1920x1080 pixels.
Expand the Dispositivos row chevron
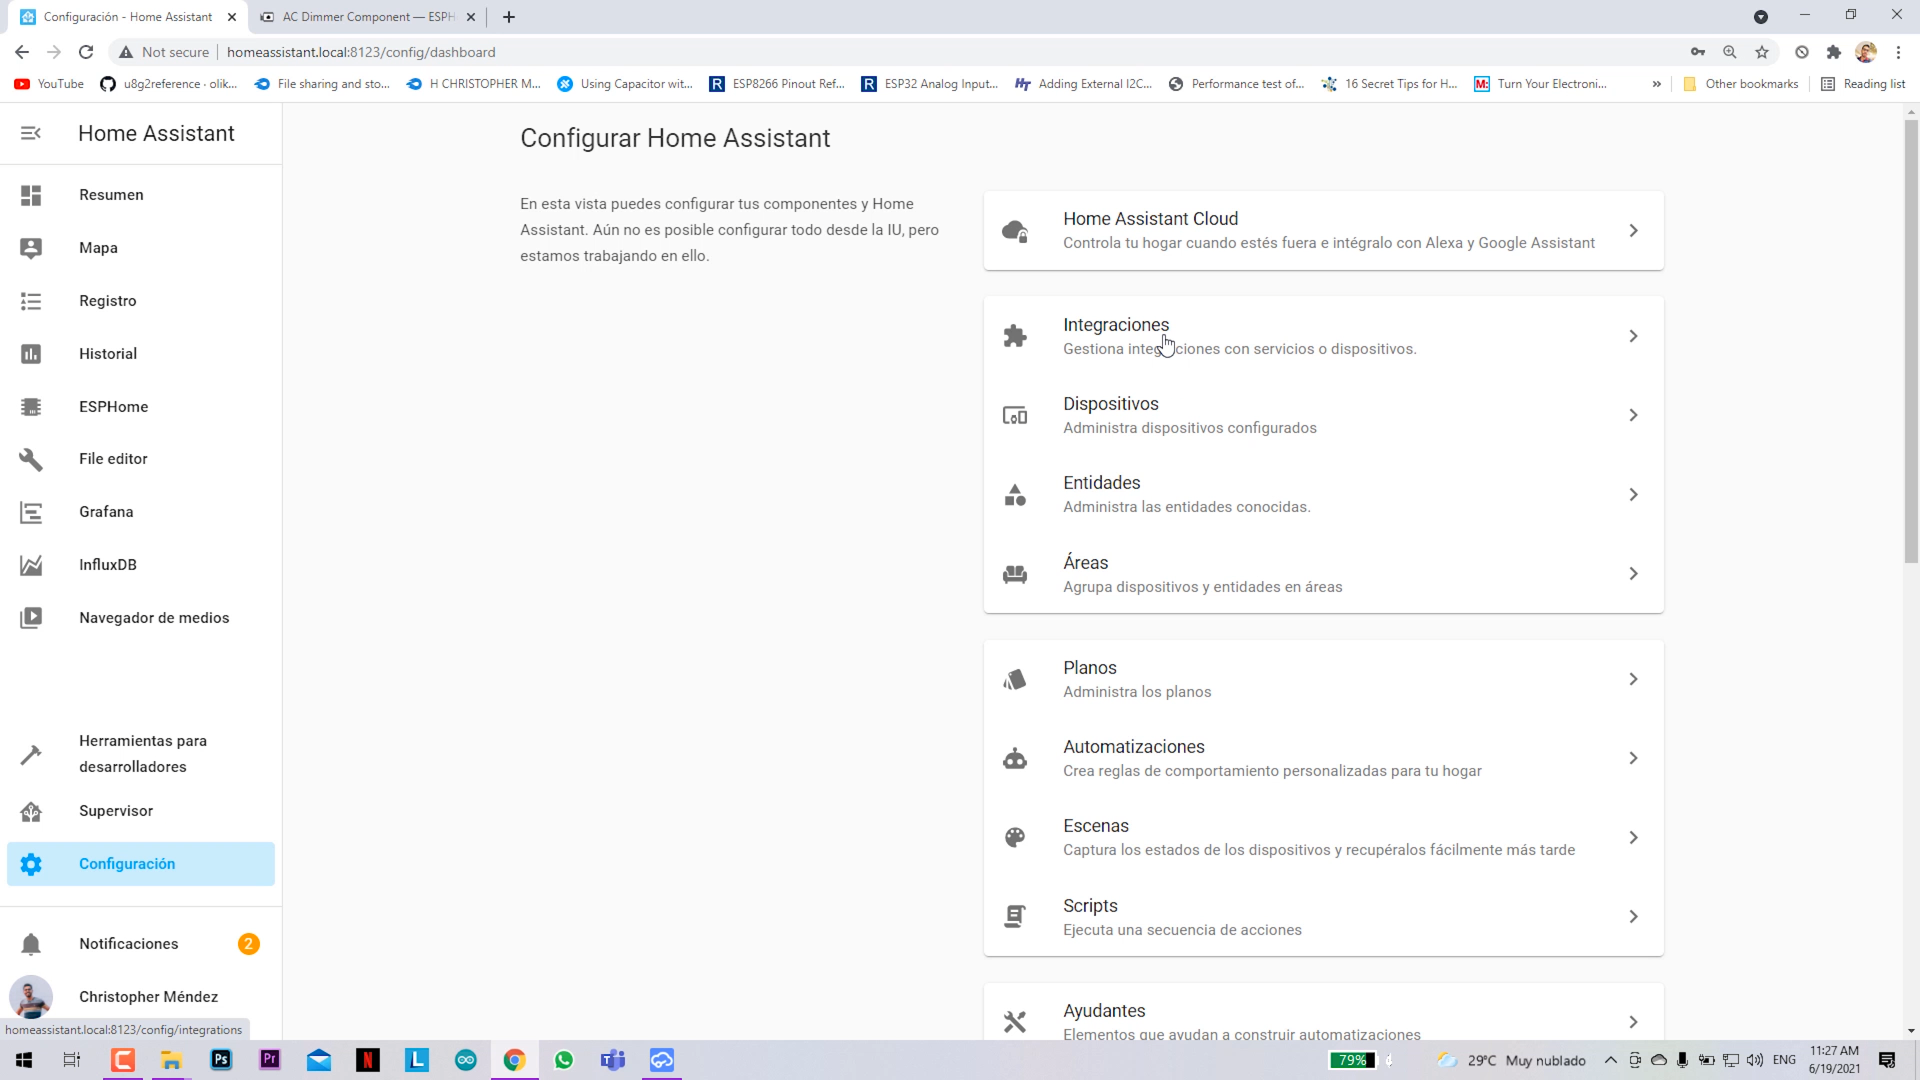1633,415
